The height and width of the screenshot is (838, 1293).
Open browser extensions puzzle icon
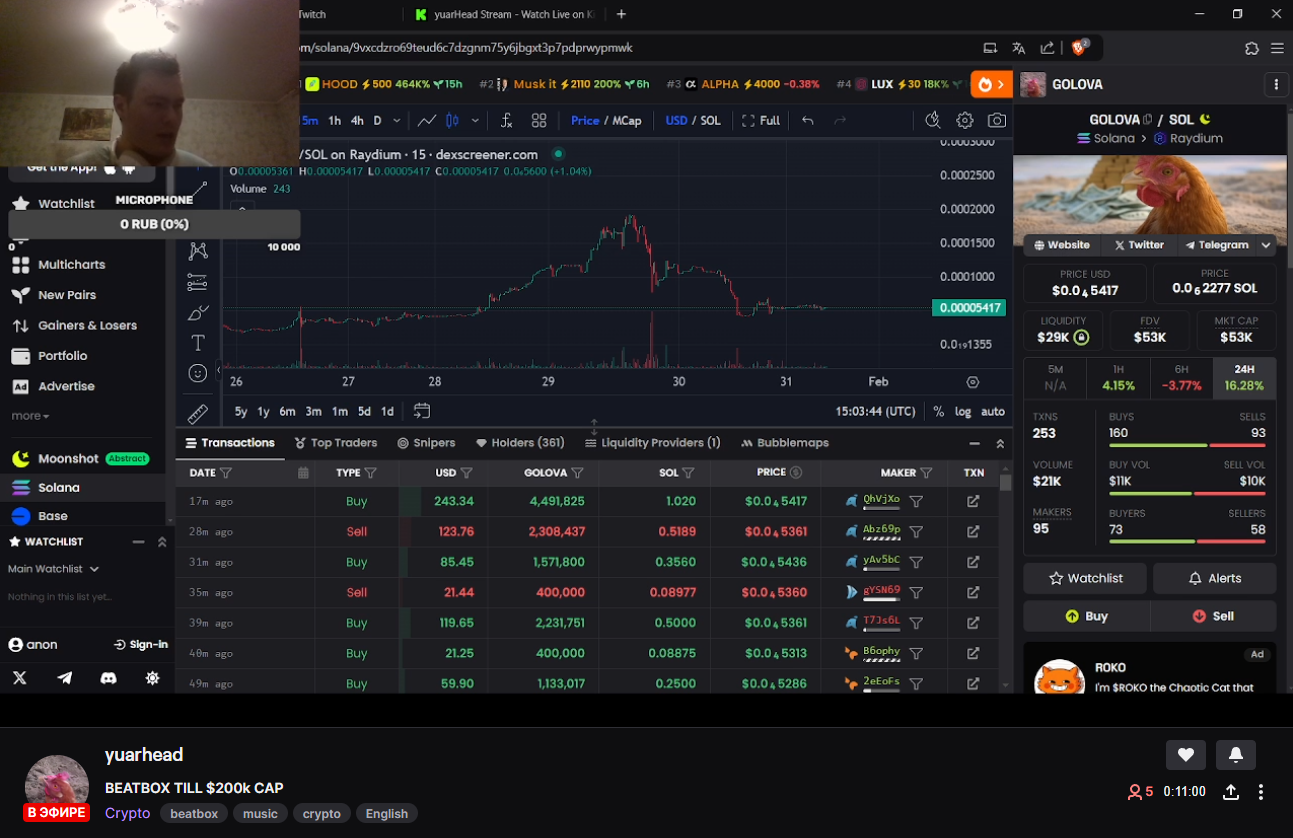coord(1251,48)
